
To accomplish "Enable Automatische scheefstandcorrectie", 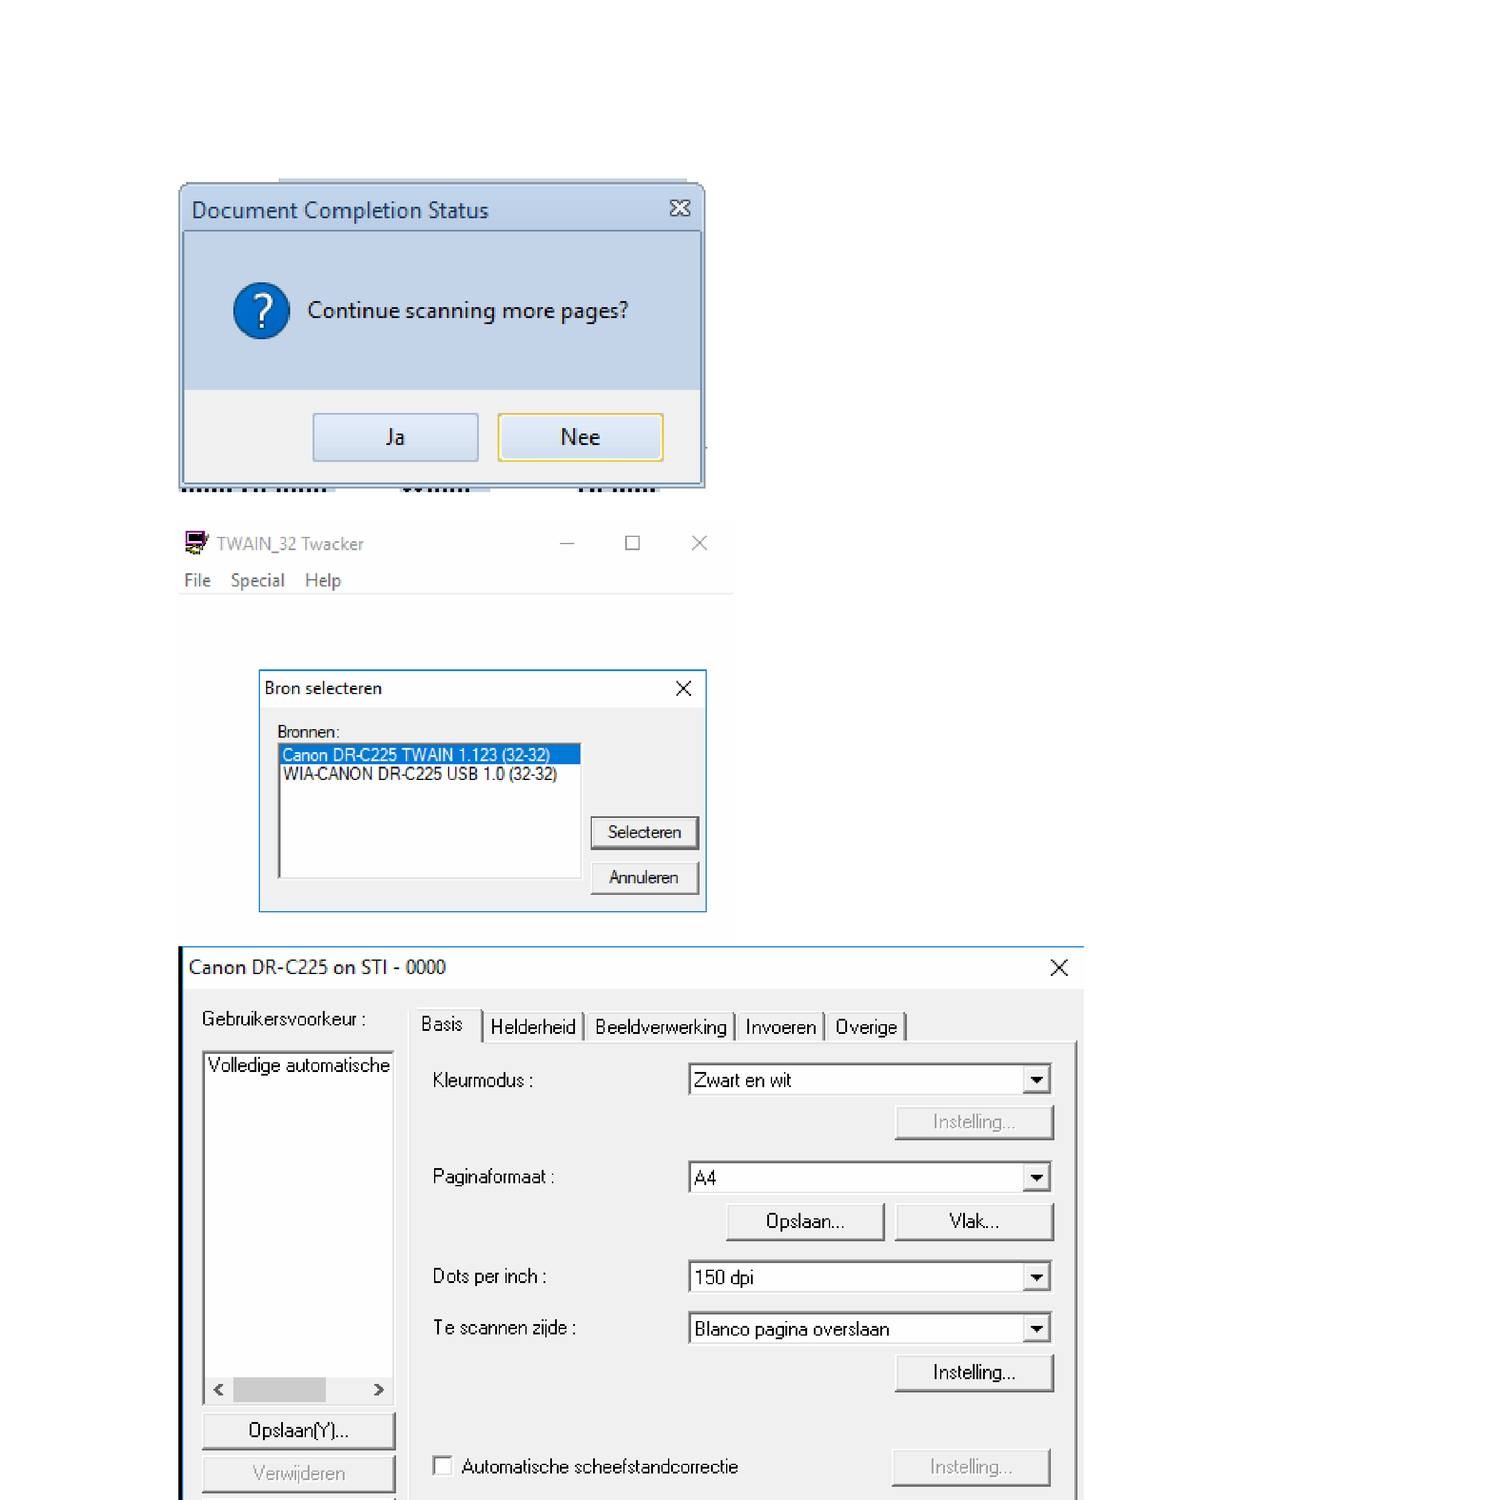I will (441, 1466).
